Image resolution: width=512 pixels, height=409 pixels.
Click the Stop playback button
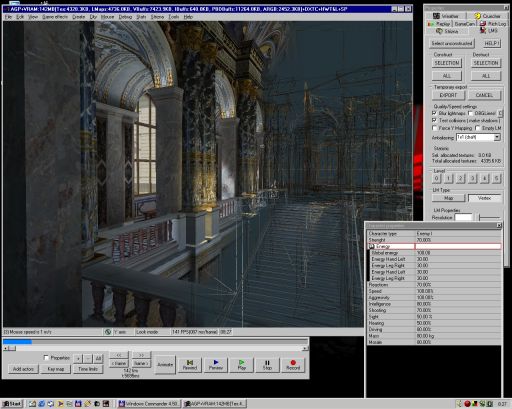pyautogui.click(x=267, y=365)
